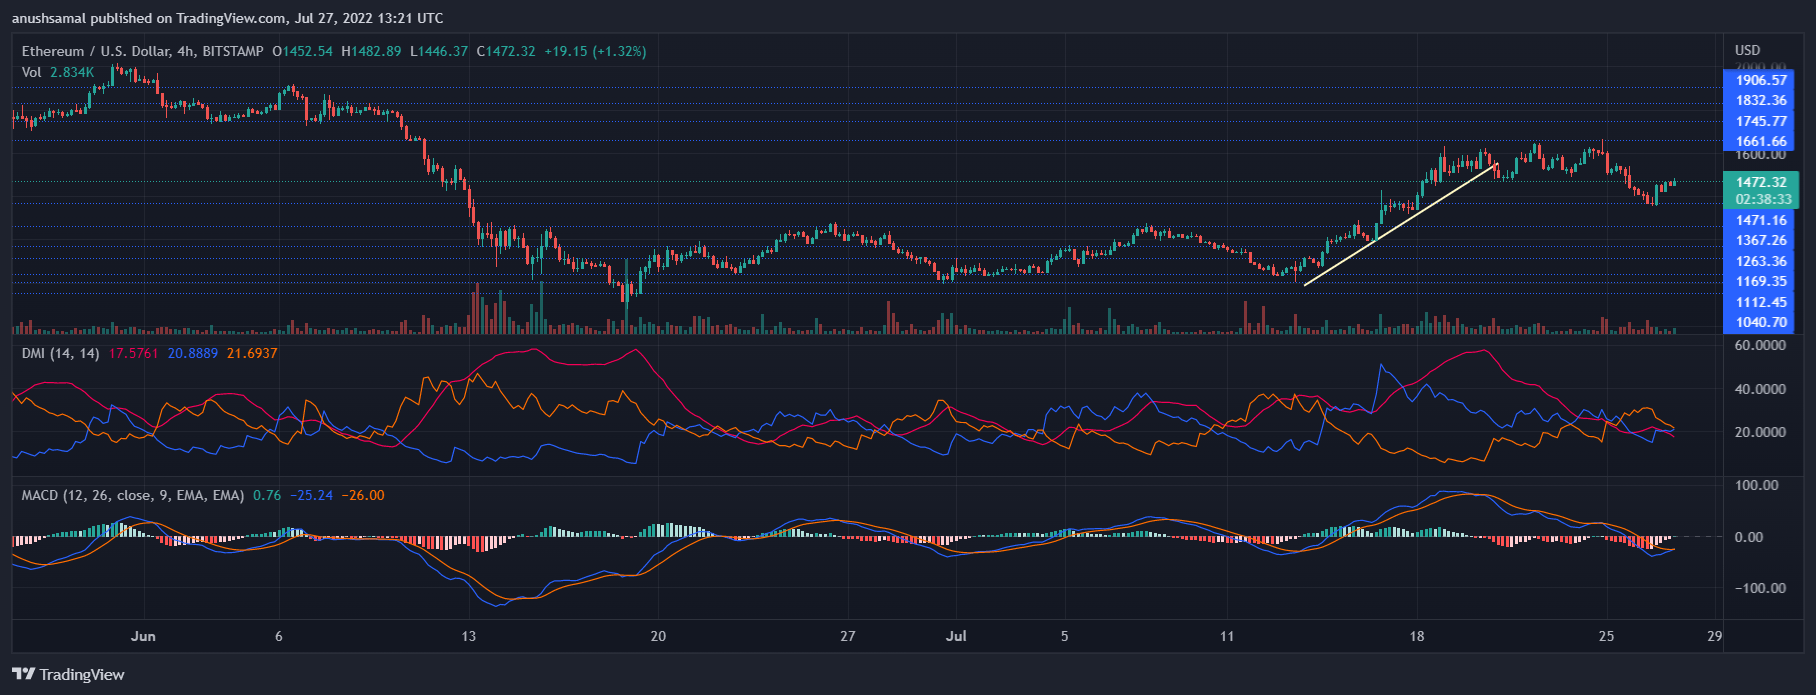Click the 25 date on time axis
The width and height of the screenshot is (1816, 695).
[1606, 636]
